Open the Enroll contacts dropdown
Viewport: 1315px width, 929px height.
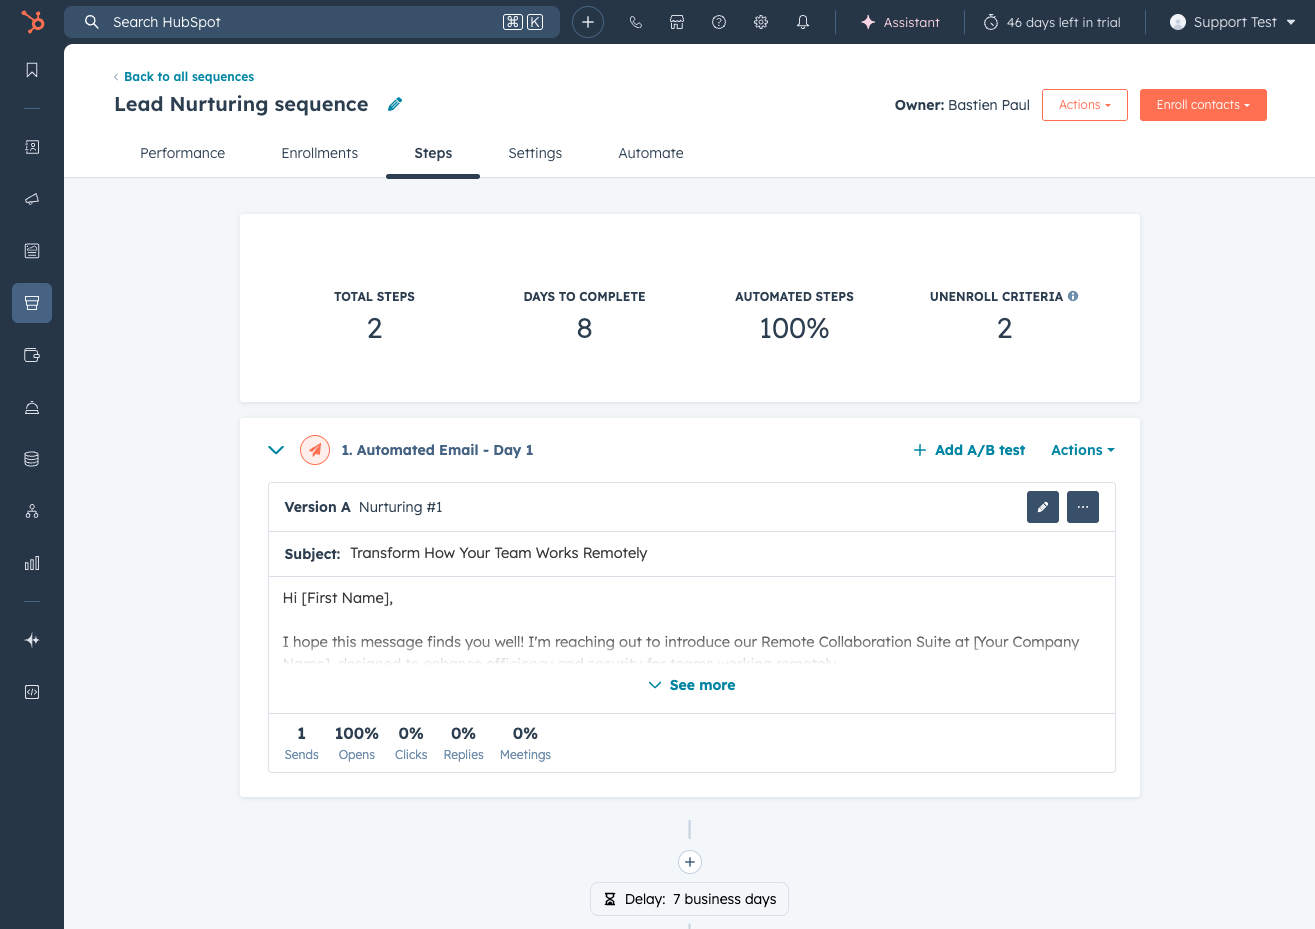(1203, 105)
